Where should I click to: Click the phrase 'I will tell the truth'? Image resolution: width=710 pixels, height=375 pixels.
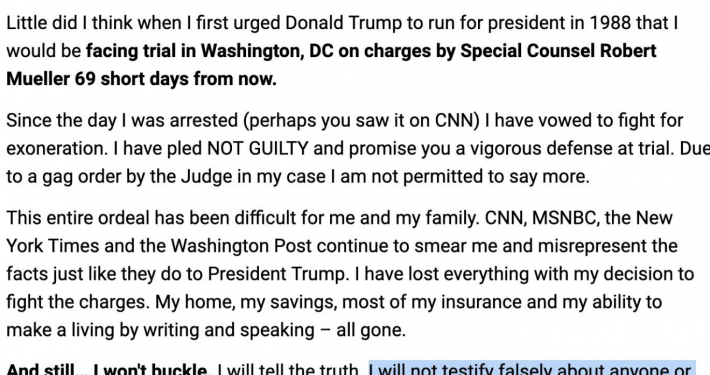[289, 370]
